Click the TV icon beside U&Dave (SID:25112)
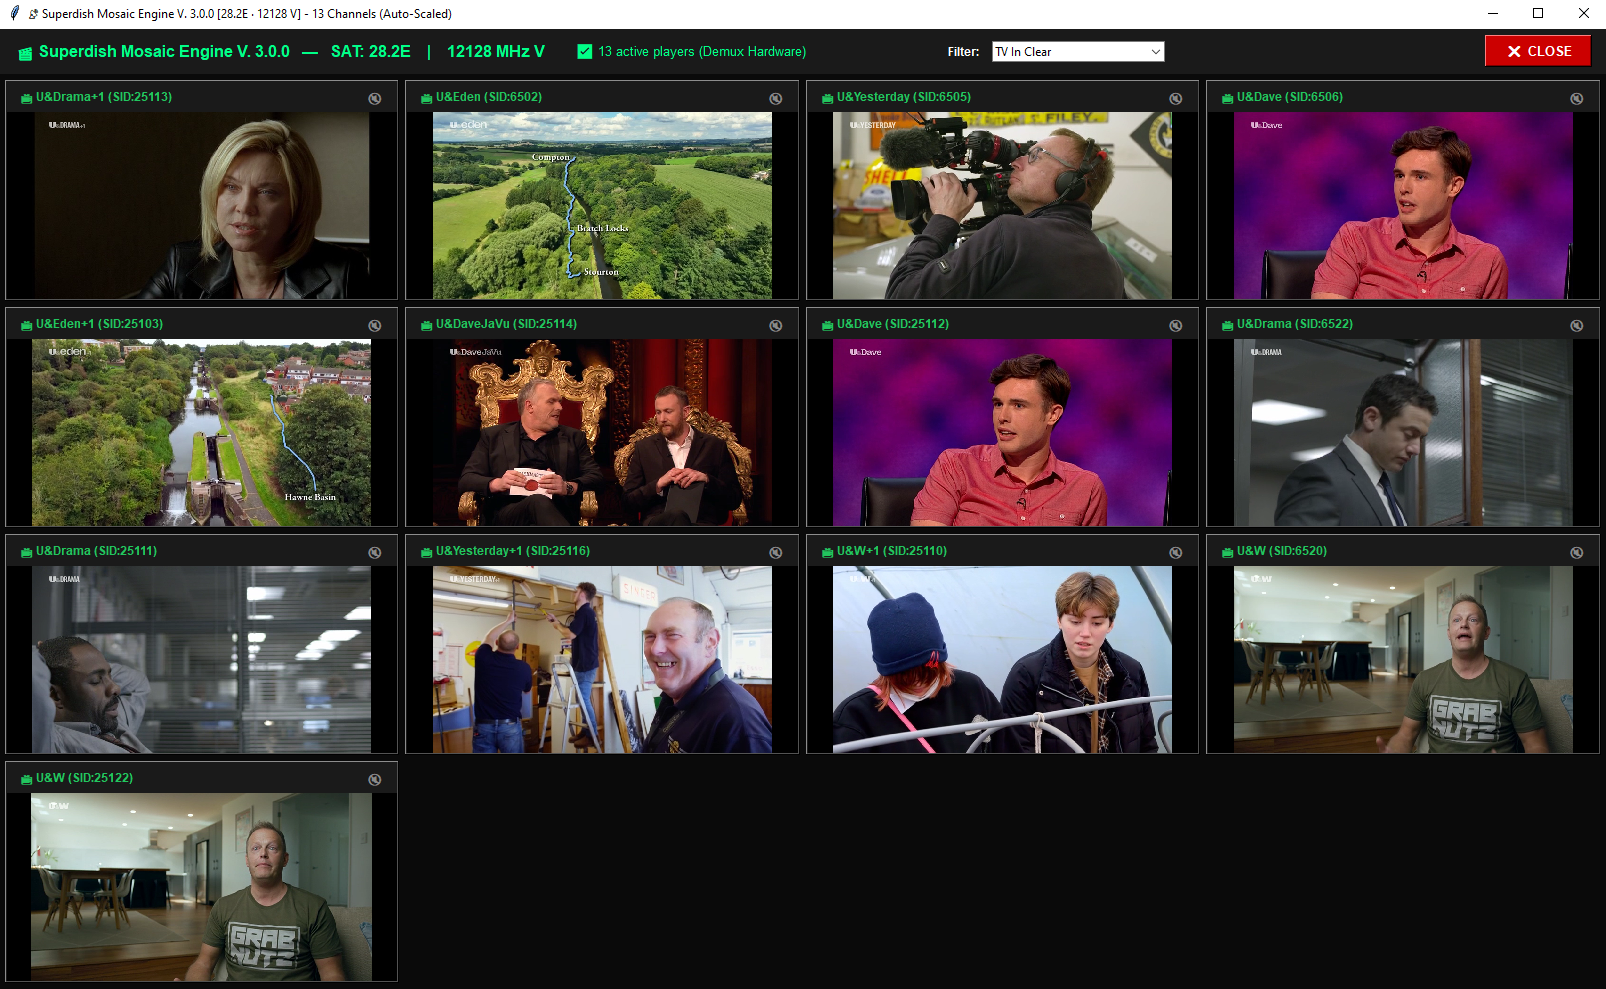Image resolution: width=1606 pixels, height=989 pixels. coord(828,325)
